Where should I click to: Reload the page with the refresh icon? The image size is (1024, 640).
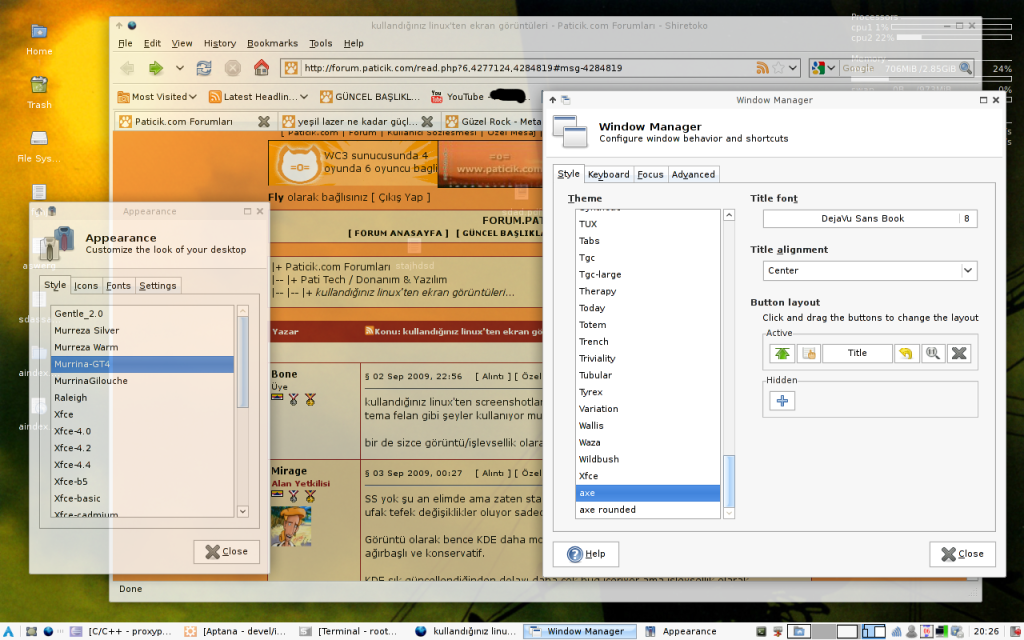pos(204,68)
